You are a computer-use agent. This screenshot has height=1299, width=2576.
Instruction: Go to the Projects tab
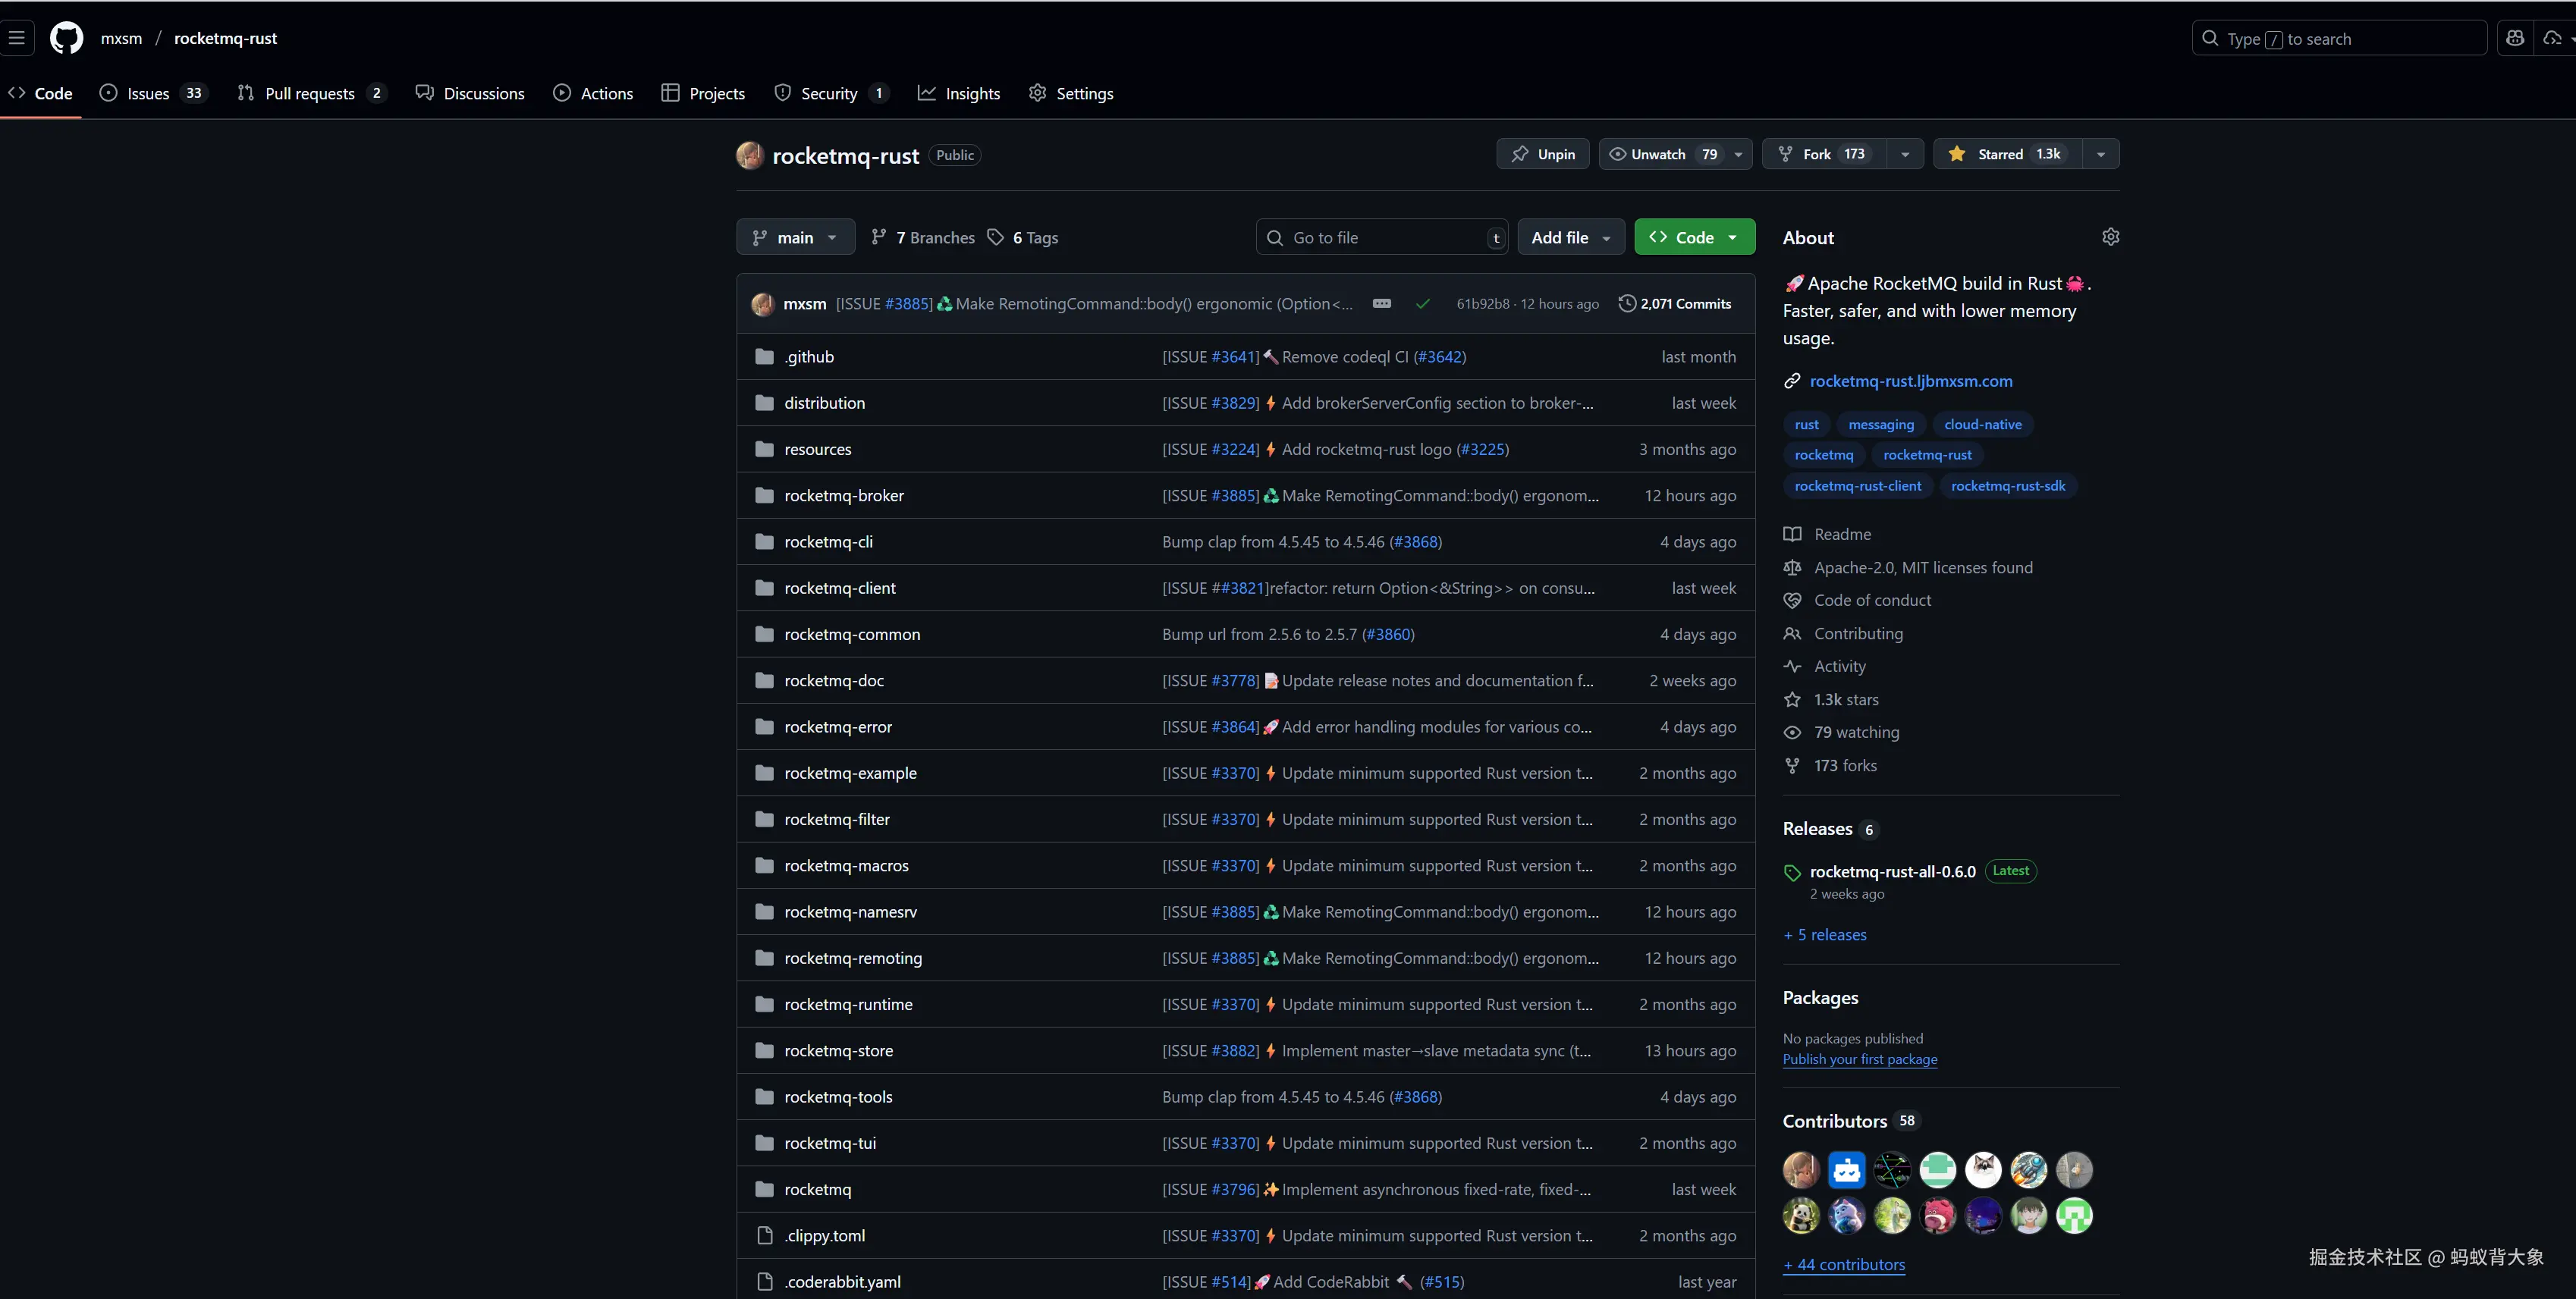(x=703, y=93)
